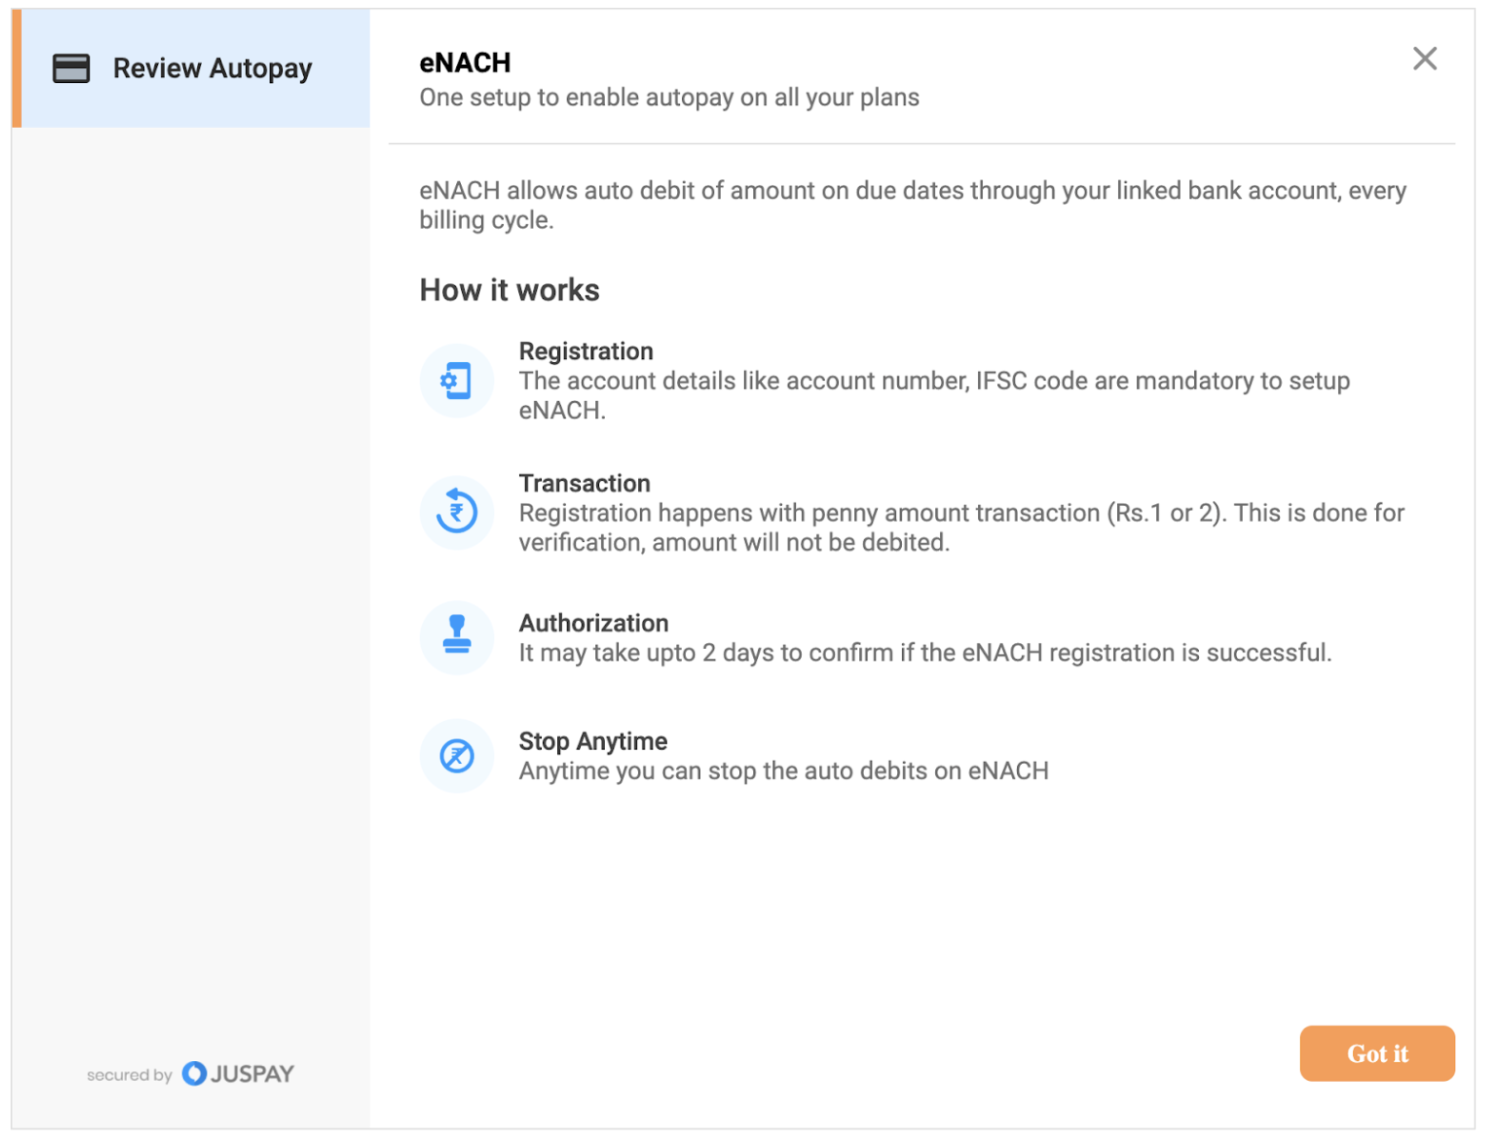
Task: Click the Registration step title
Action: [586, 351]
